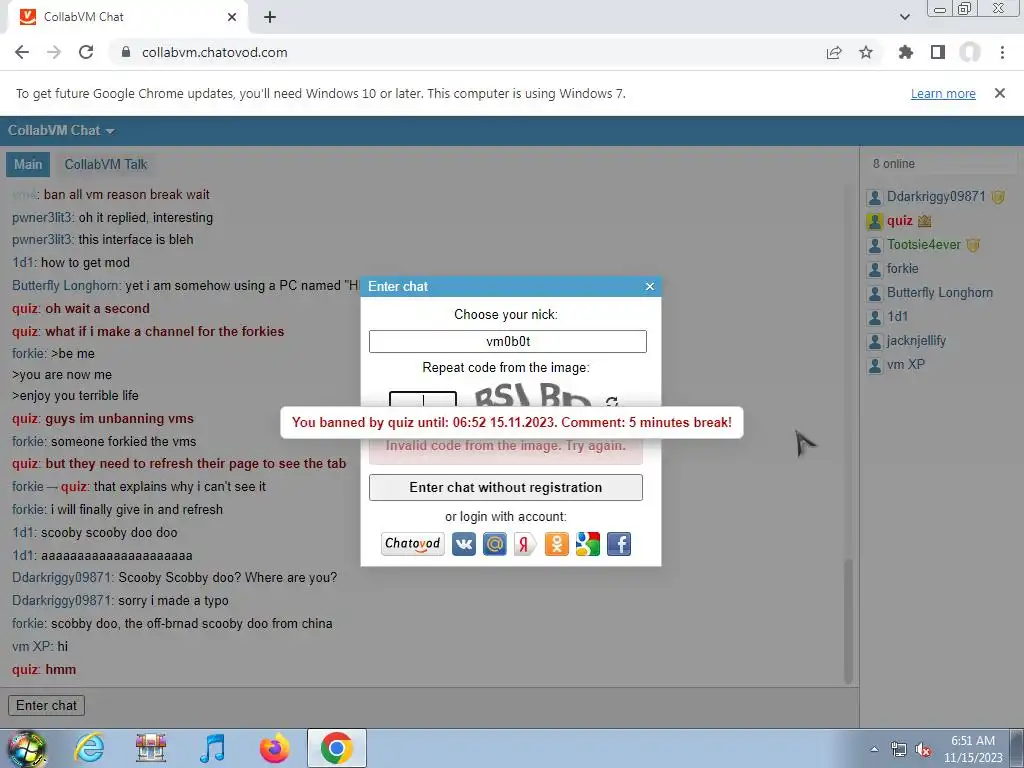Click vm XP name in 'hi' message

(x=31, y=647)
